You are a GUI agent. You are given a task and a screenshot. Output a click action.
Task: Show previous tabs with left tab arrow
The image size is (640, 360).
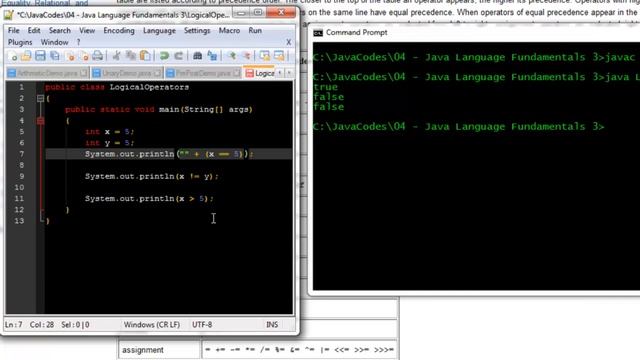pos(280,73)
